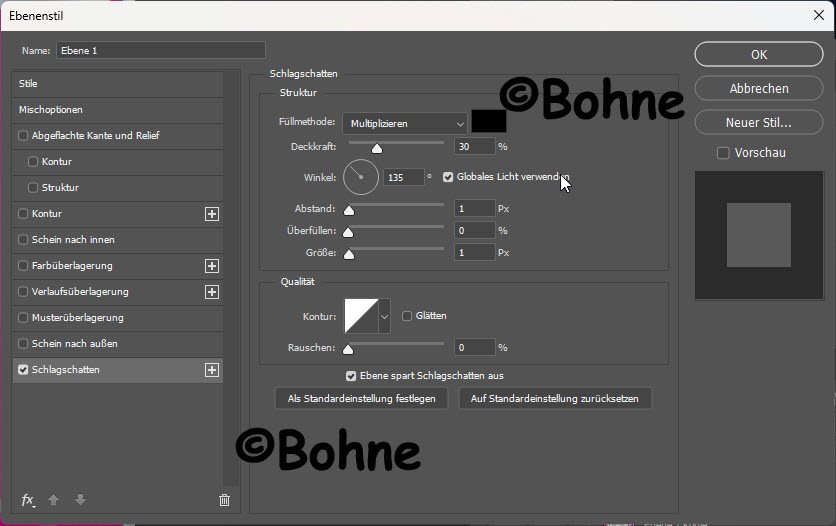836x526 pixels.
Task: Click the fx effects menu icon
Action: point(28,500)
